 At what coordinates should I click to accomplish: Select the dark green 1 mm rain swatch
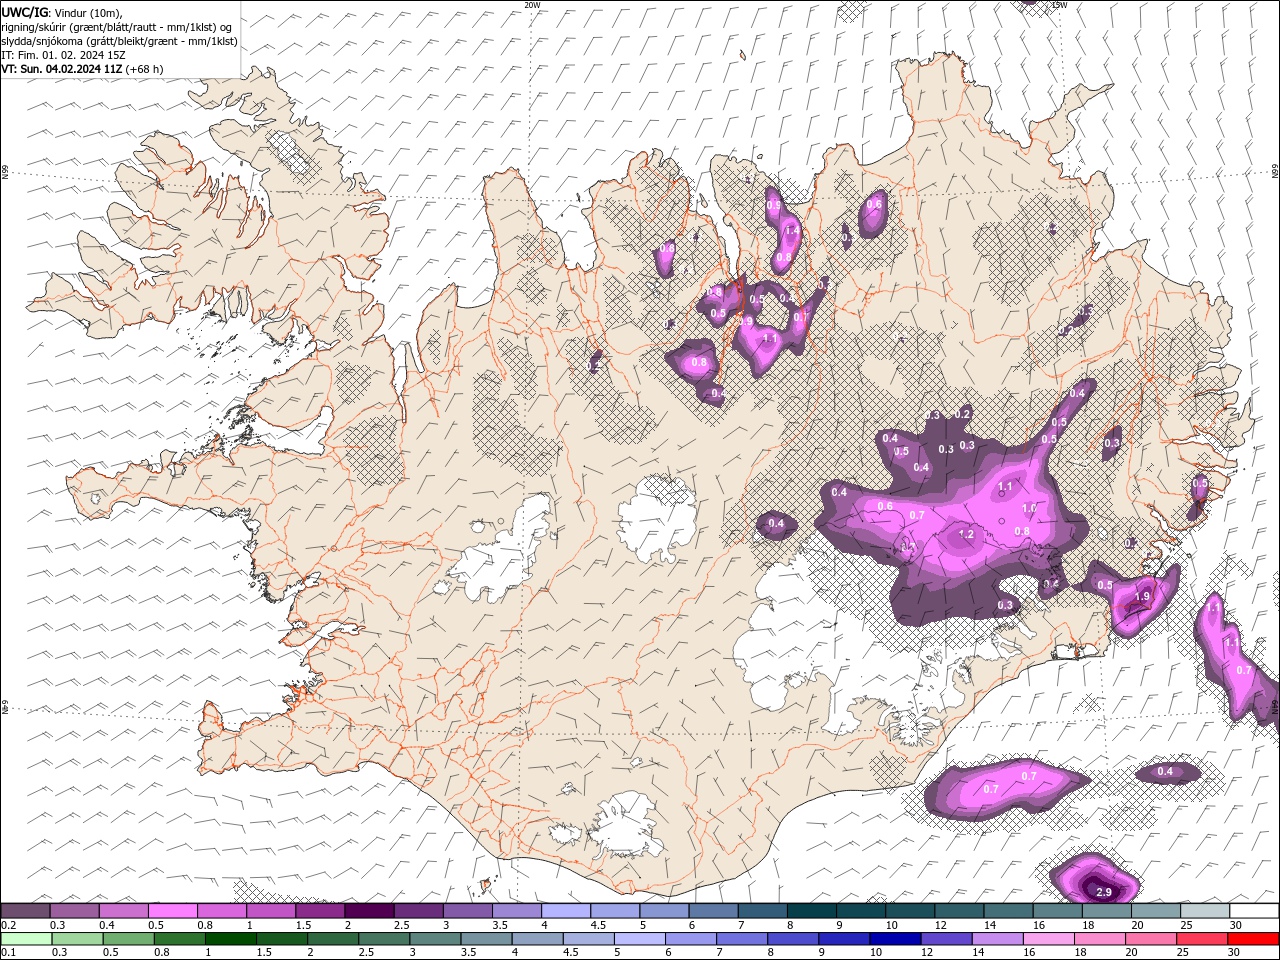click(231, 938)
